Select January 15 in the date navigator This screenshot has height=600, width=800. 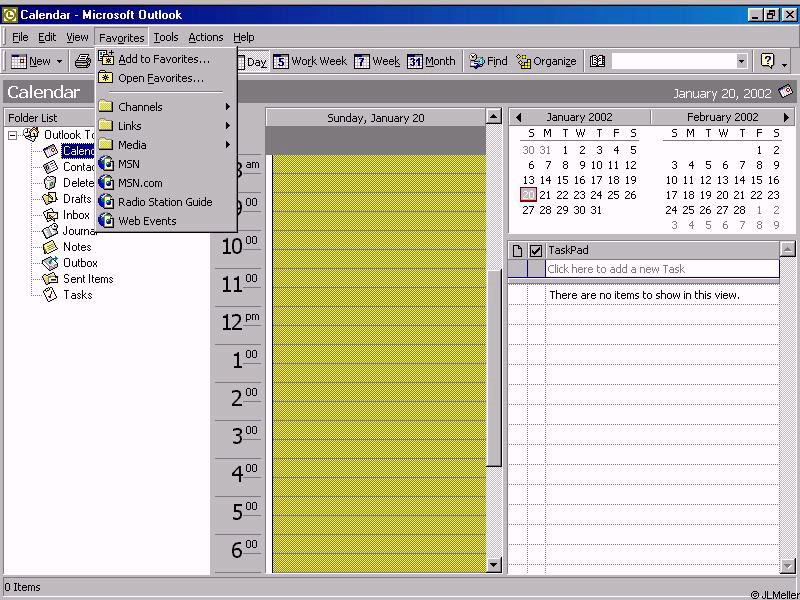(x=563, y=180)
